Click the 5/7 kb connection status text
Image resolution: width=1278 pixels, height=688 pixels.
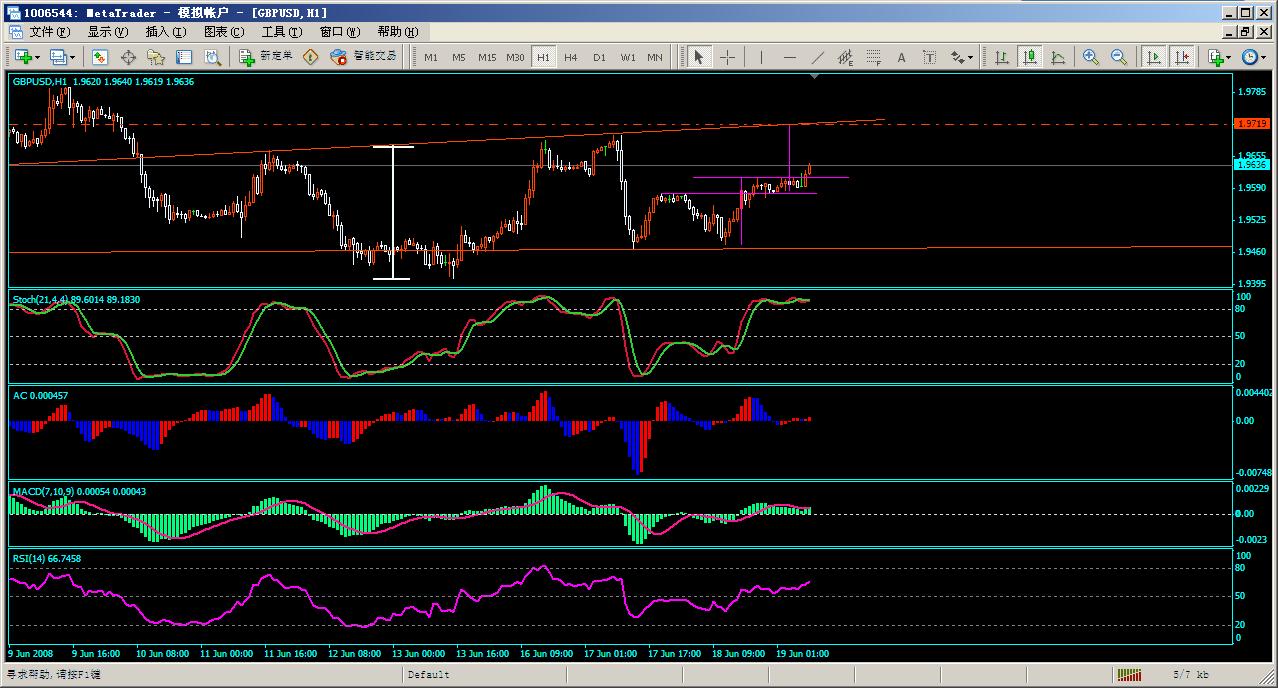(1190, 674)
